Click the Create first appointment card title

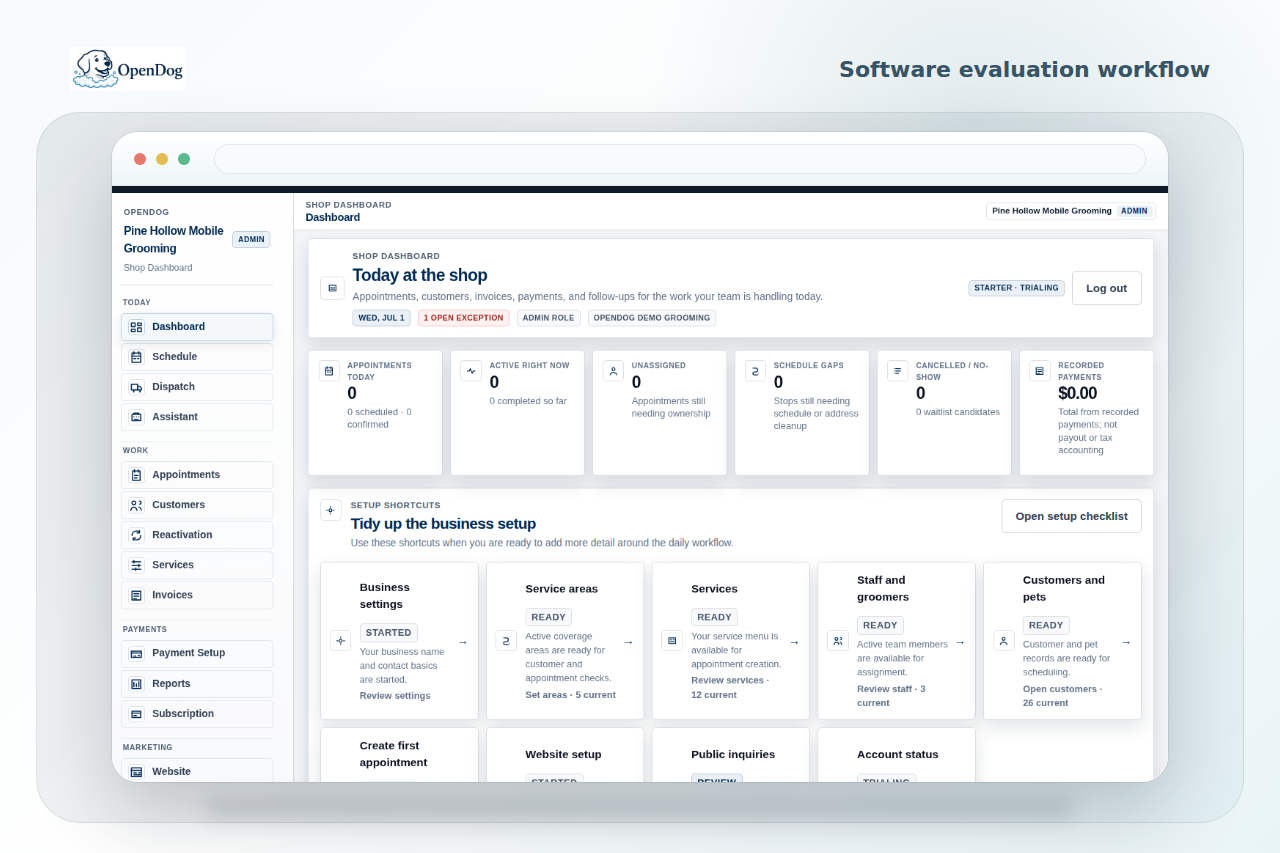point(393,754)
